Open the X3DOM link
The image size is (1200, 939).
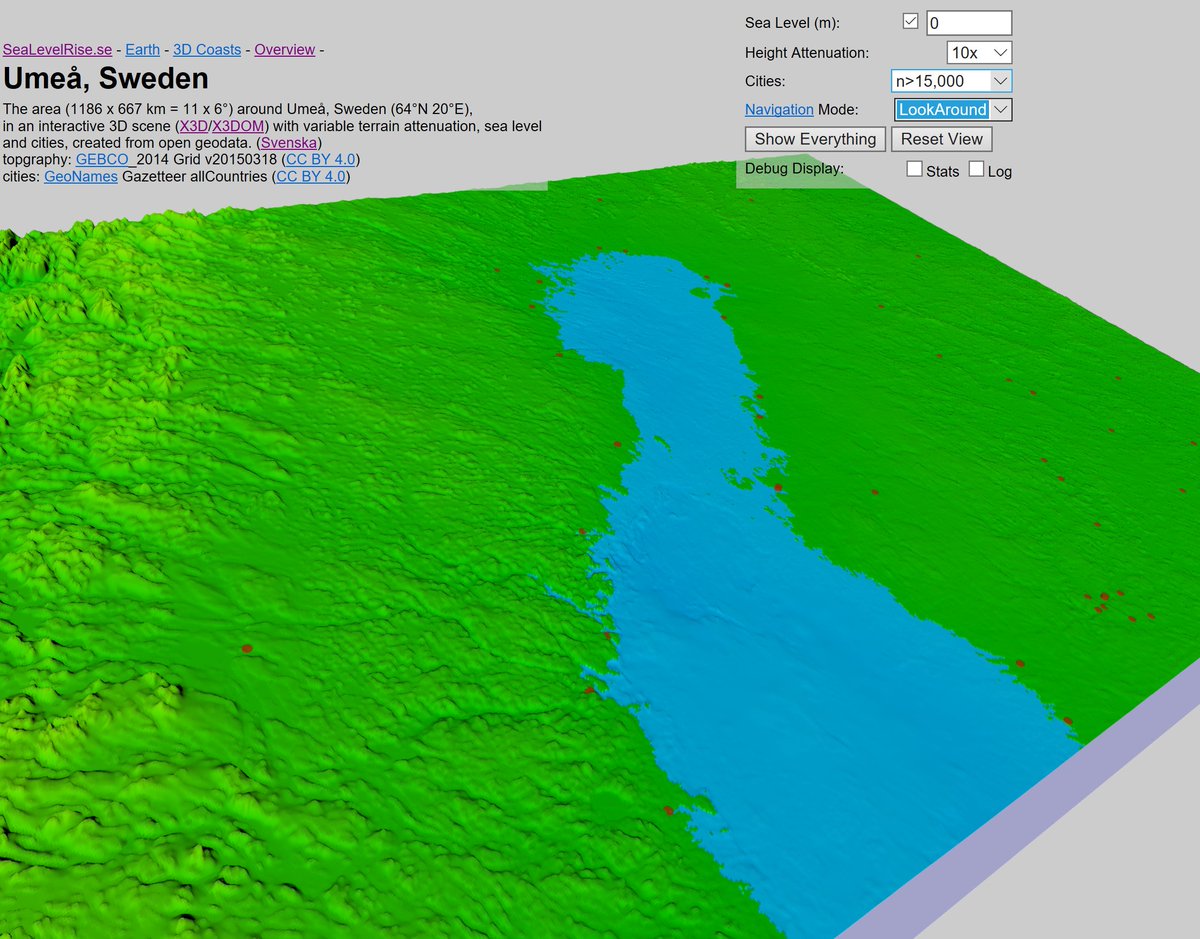238,127
